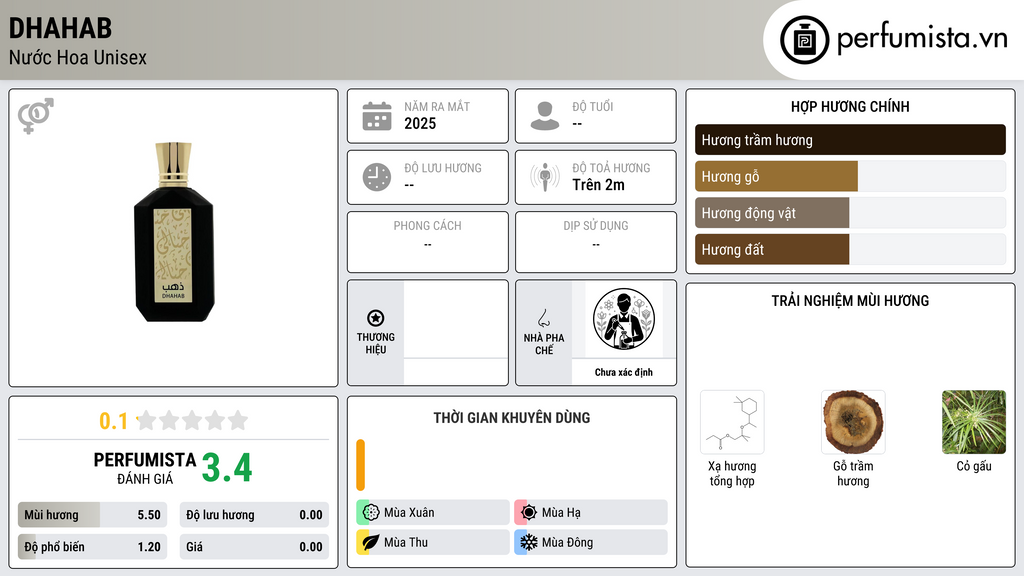
Task: Click the Hợp hương chính heading
Action: [x=850, y=106]
